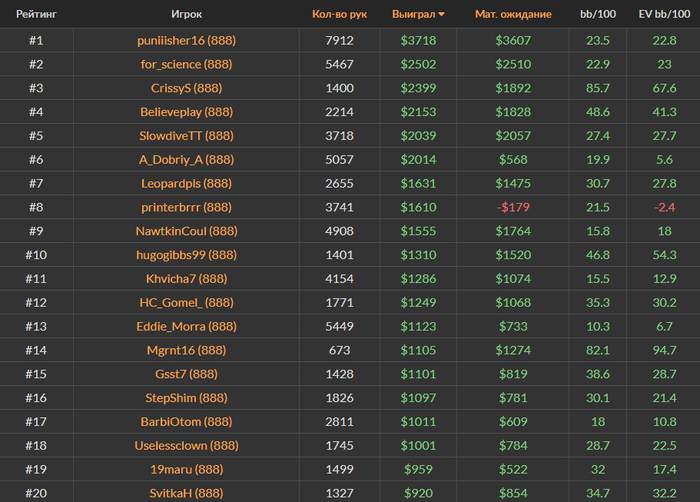This screenshot has width=700, height=502.
Task: Sort by the bb/100 column header
Action: 598,15
